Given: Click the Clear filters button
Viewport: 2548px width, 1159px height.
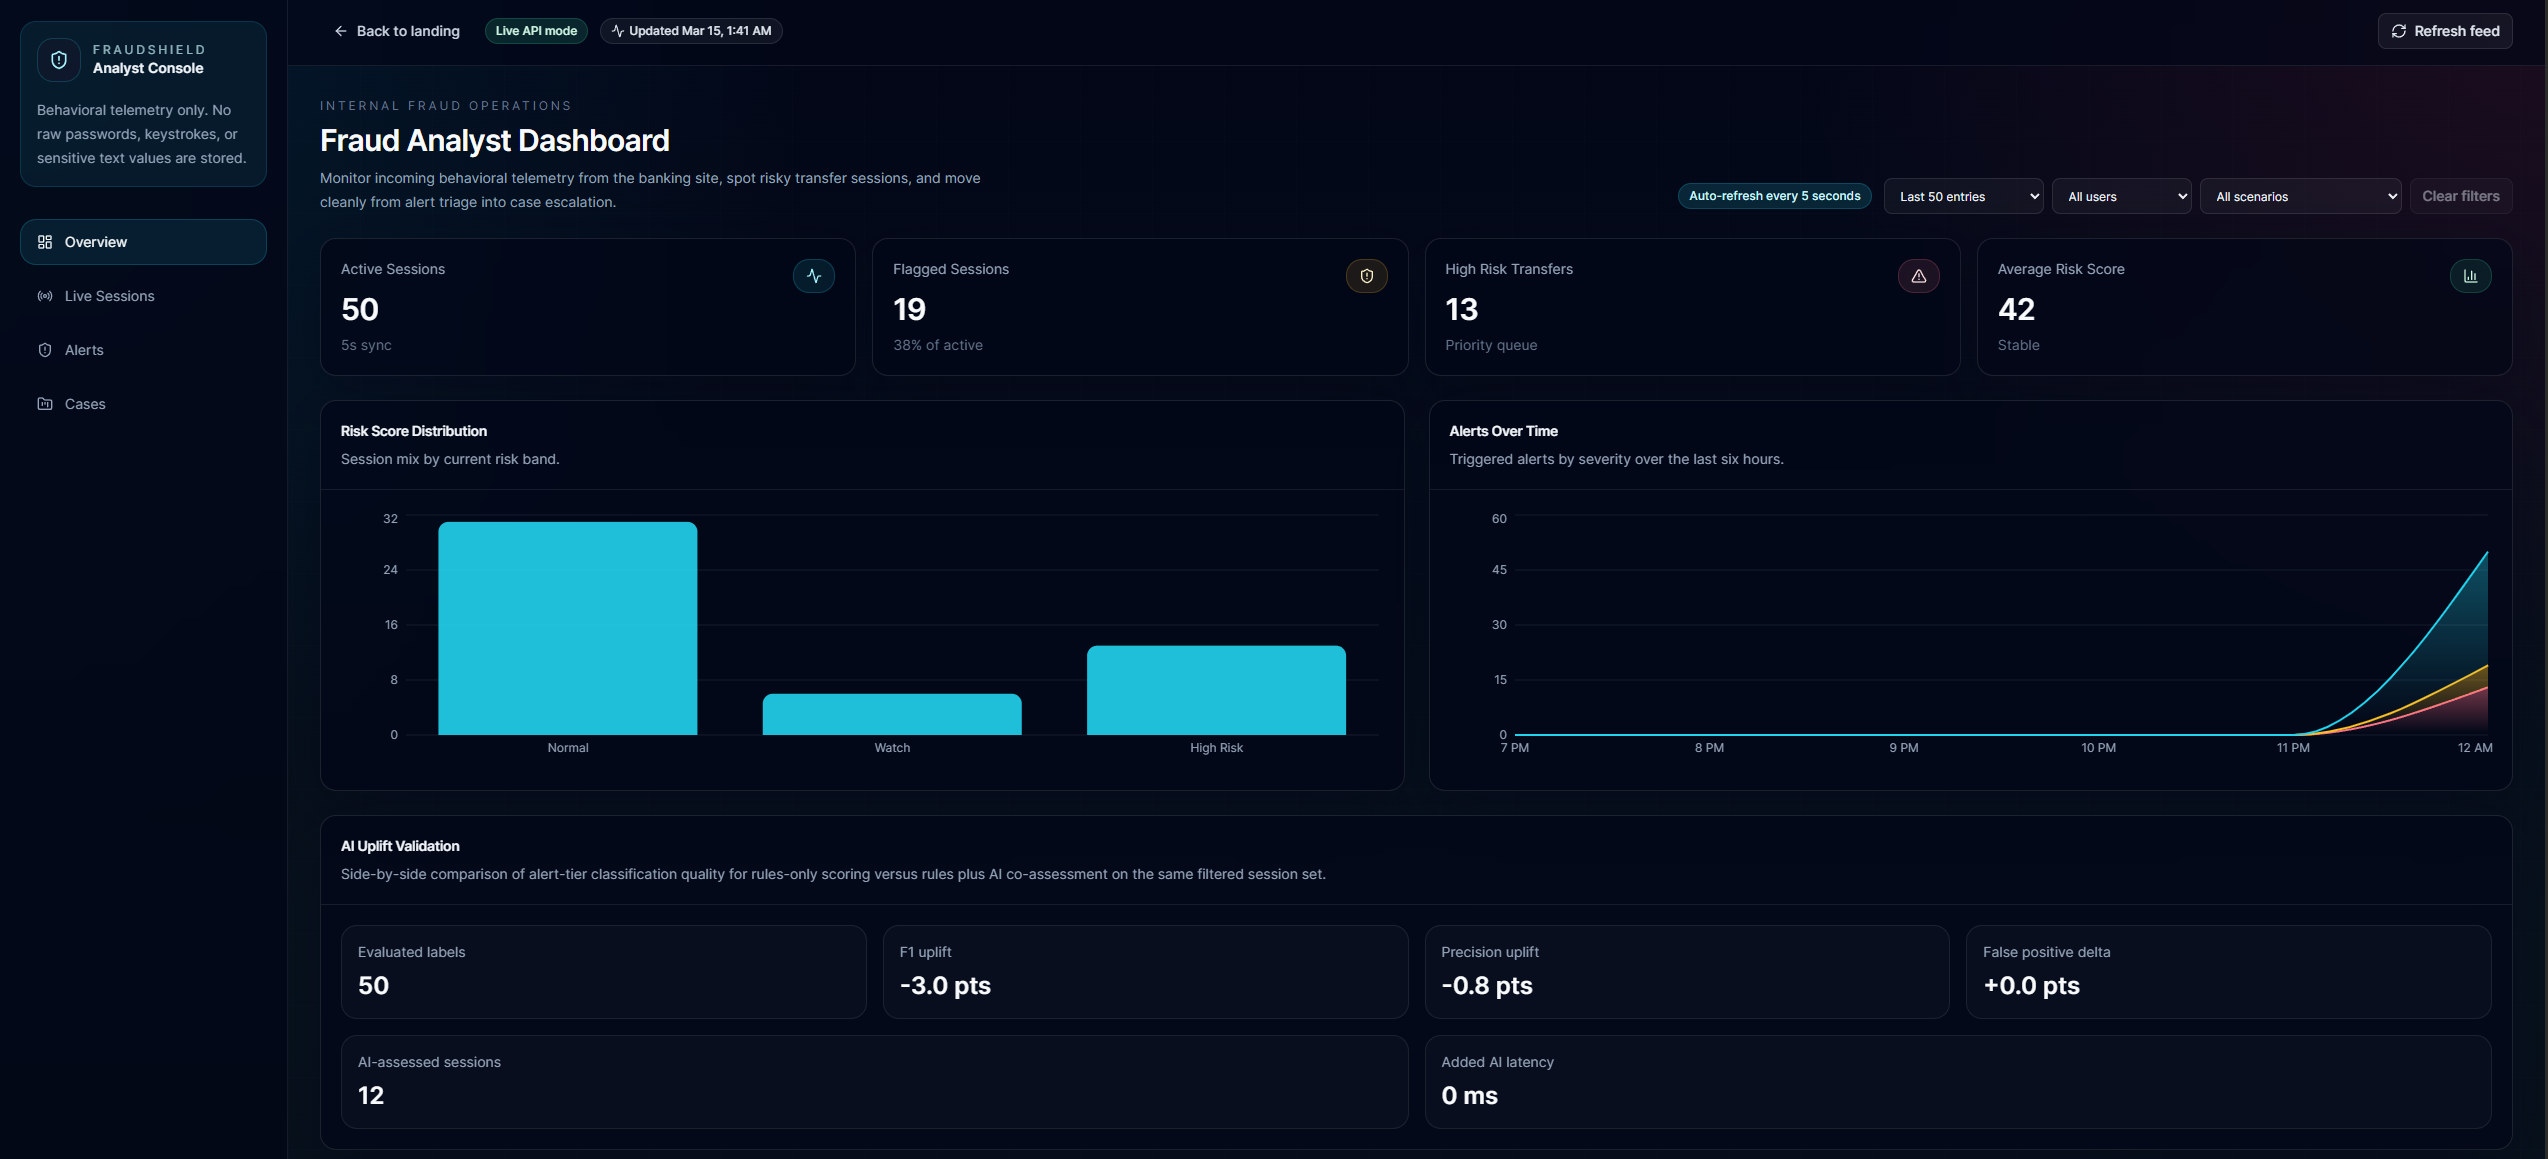Looking at the screenshot, I should pos(2460,196).
